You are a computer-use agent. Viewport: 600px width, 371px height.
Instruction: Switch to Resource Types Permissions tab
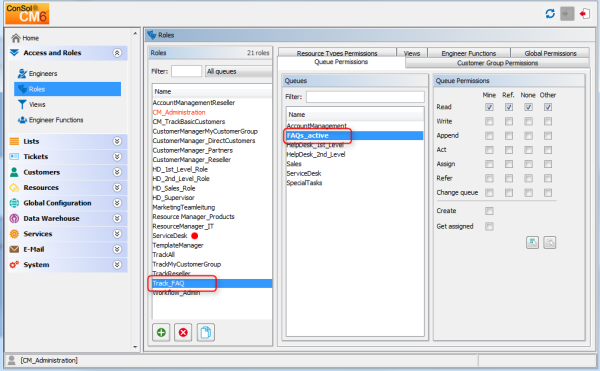tap(337, 53)
